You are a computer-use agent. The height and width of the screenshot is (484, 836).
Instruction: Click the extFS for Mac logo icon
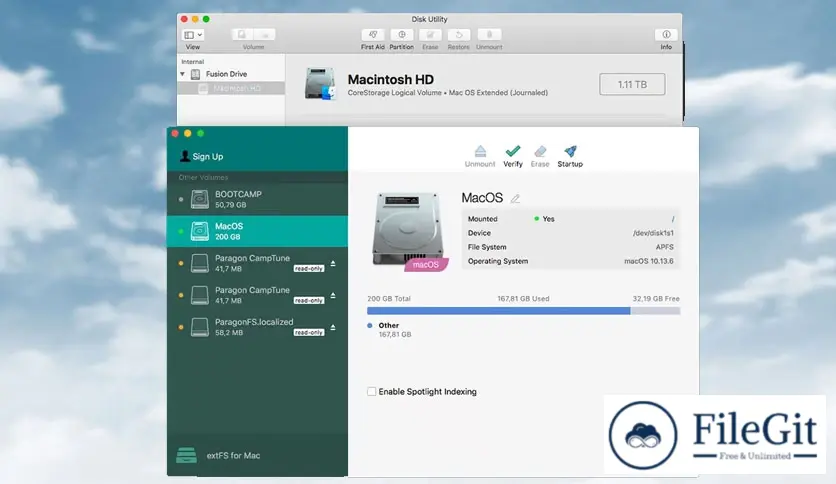click(187, 455)
